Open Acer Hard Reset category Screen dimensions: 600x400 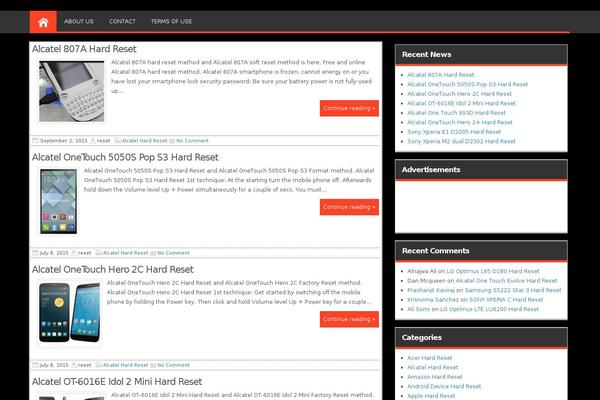pyautogui.click(x=429, y=358)
